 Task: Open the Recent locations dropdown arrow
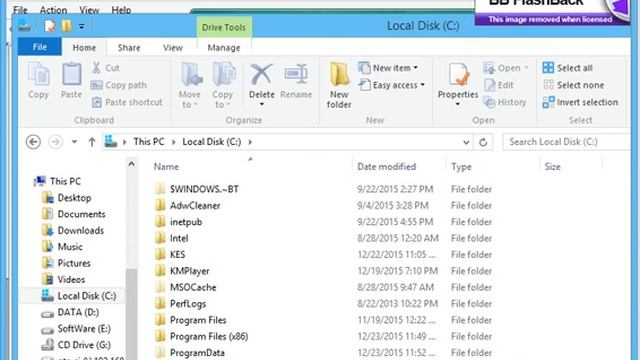(x=74, y=142)
